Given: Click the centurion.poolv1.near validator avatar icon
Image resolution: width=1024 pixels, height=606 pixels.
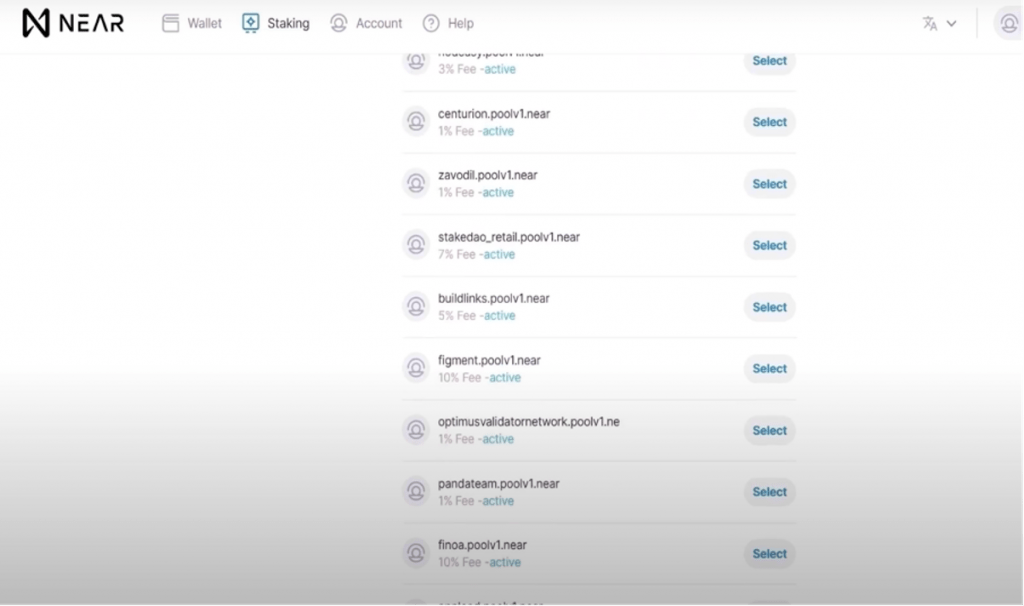Looking at the screenshot, I should coord(416,122).
